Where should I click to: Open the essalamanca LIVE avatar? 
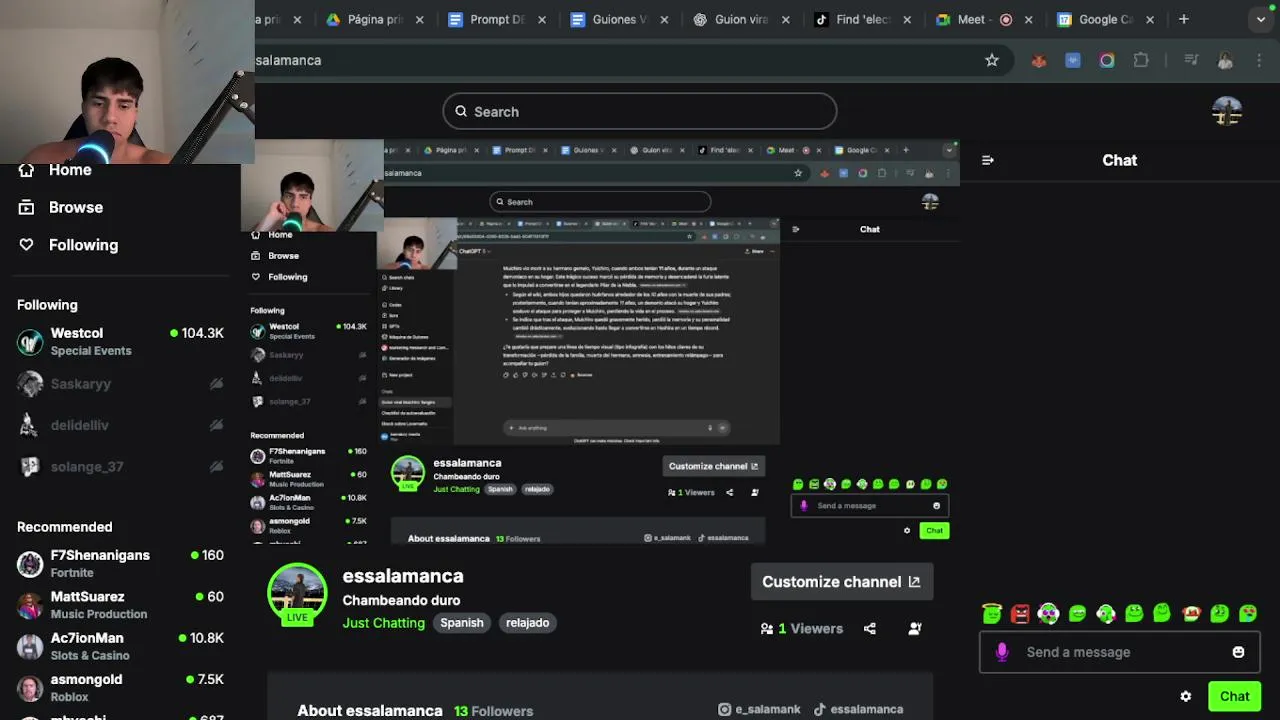pos(297,594)
